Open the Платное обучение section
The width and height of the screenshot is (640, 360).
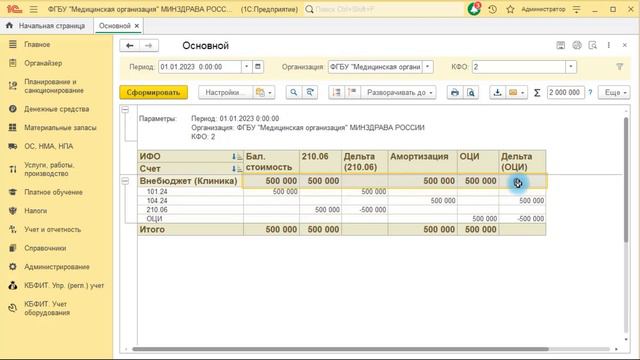53,192
